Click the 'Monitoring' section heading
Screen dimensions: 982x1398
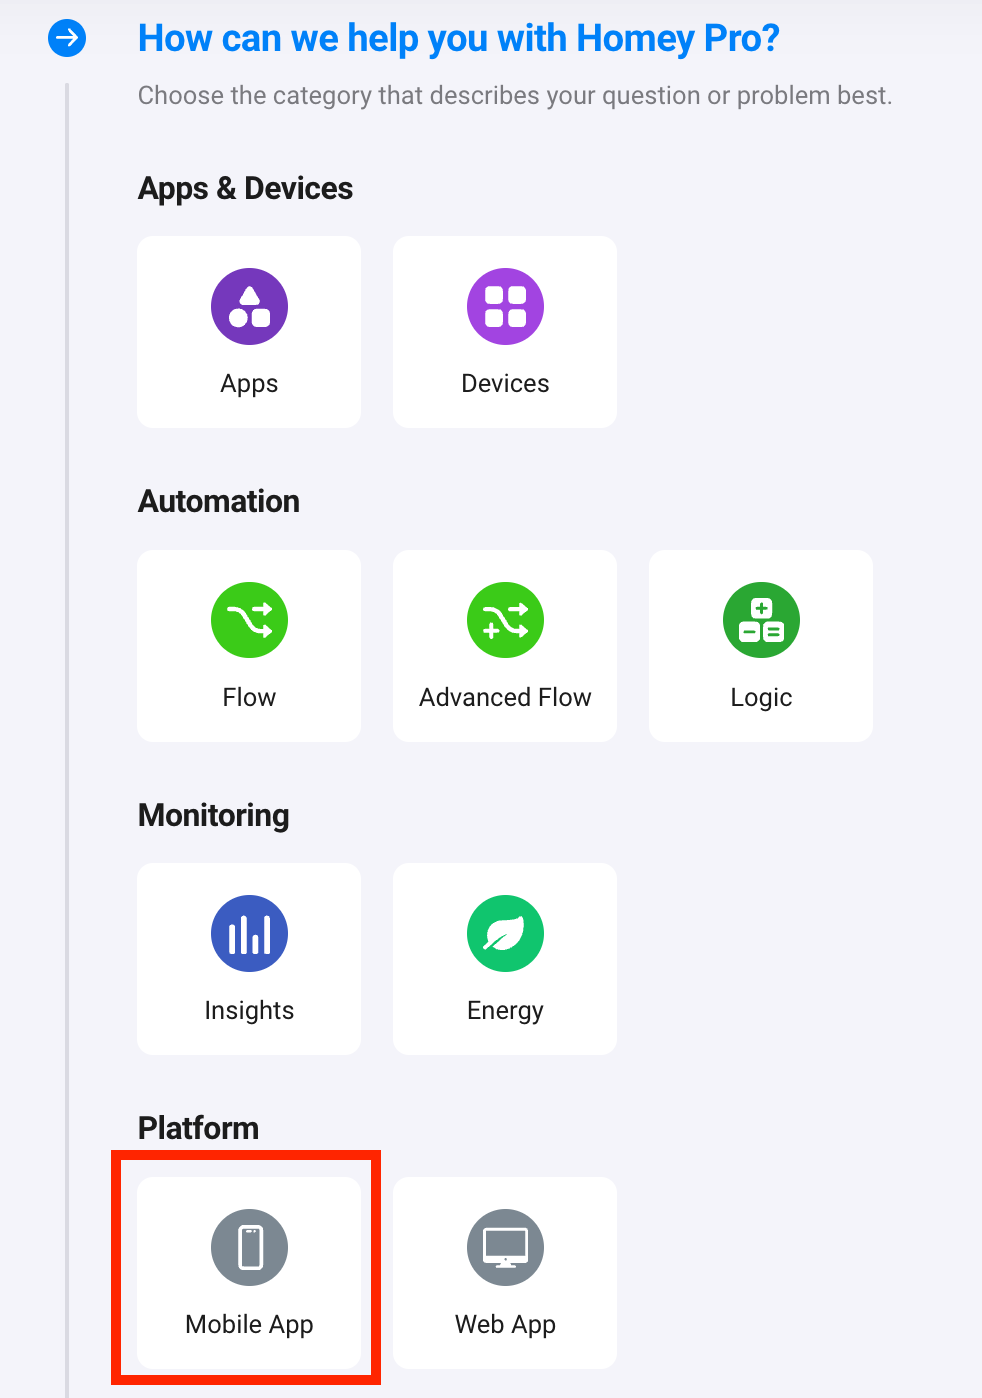pos(214,815)
